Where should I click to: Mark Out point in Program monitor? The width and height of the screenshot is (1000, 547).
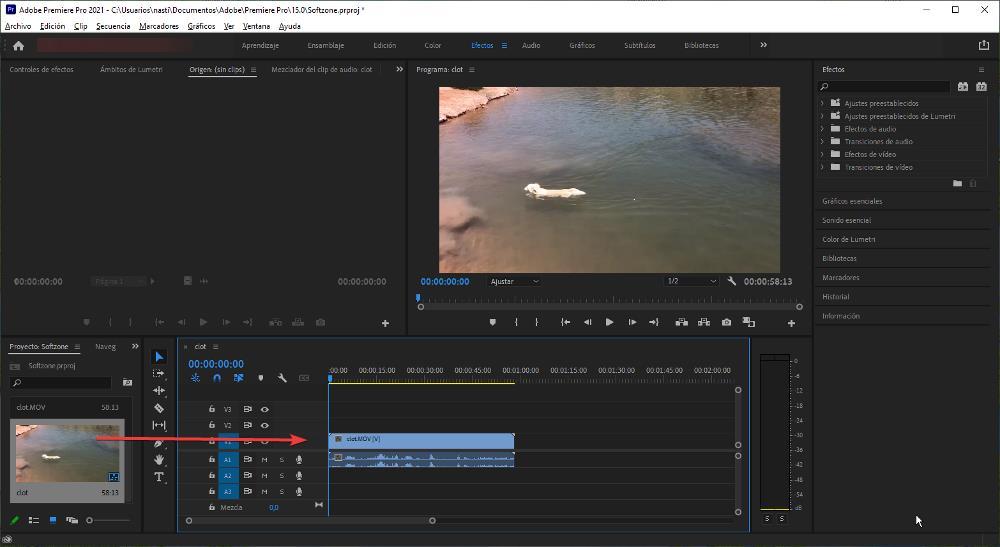point(536,323)
